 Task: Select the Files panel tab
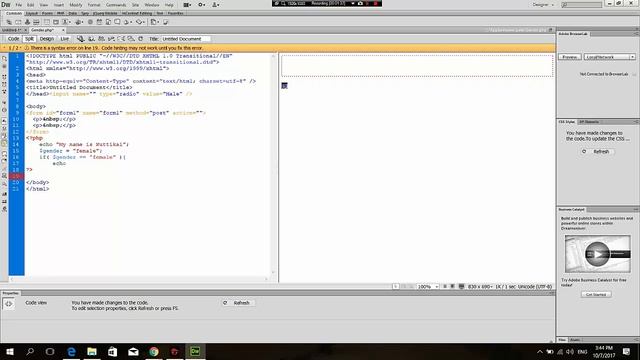[562, 340]
